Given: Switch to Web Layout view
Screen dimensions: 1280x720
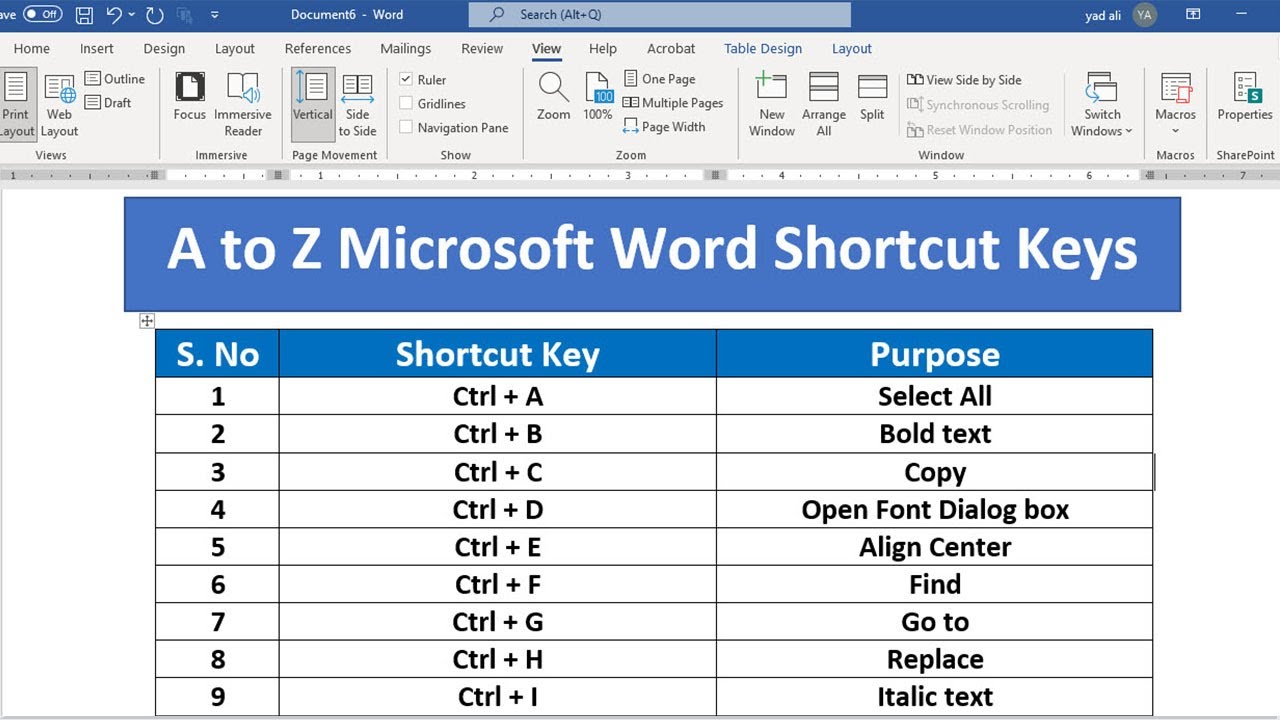Looking at the screenshot, I should (x=59, y=106).
